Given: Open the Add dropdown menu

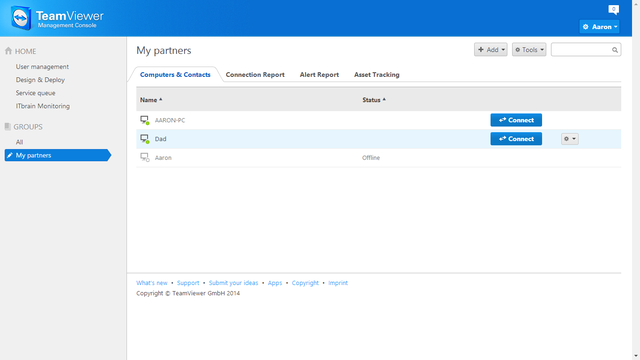Looking at the screenshot, I should tap(491, 50).
